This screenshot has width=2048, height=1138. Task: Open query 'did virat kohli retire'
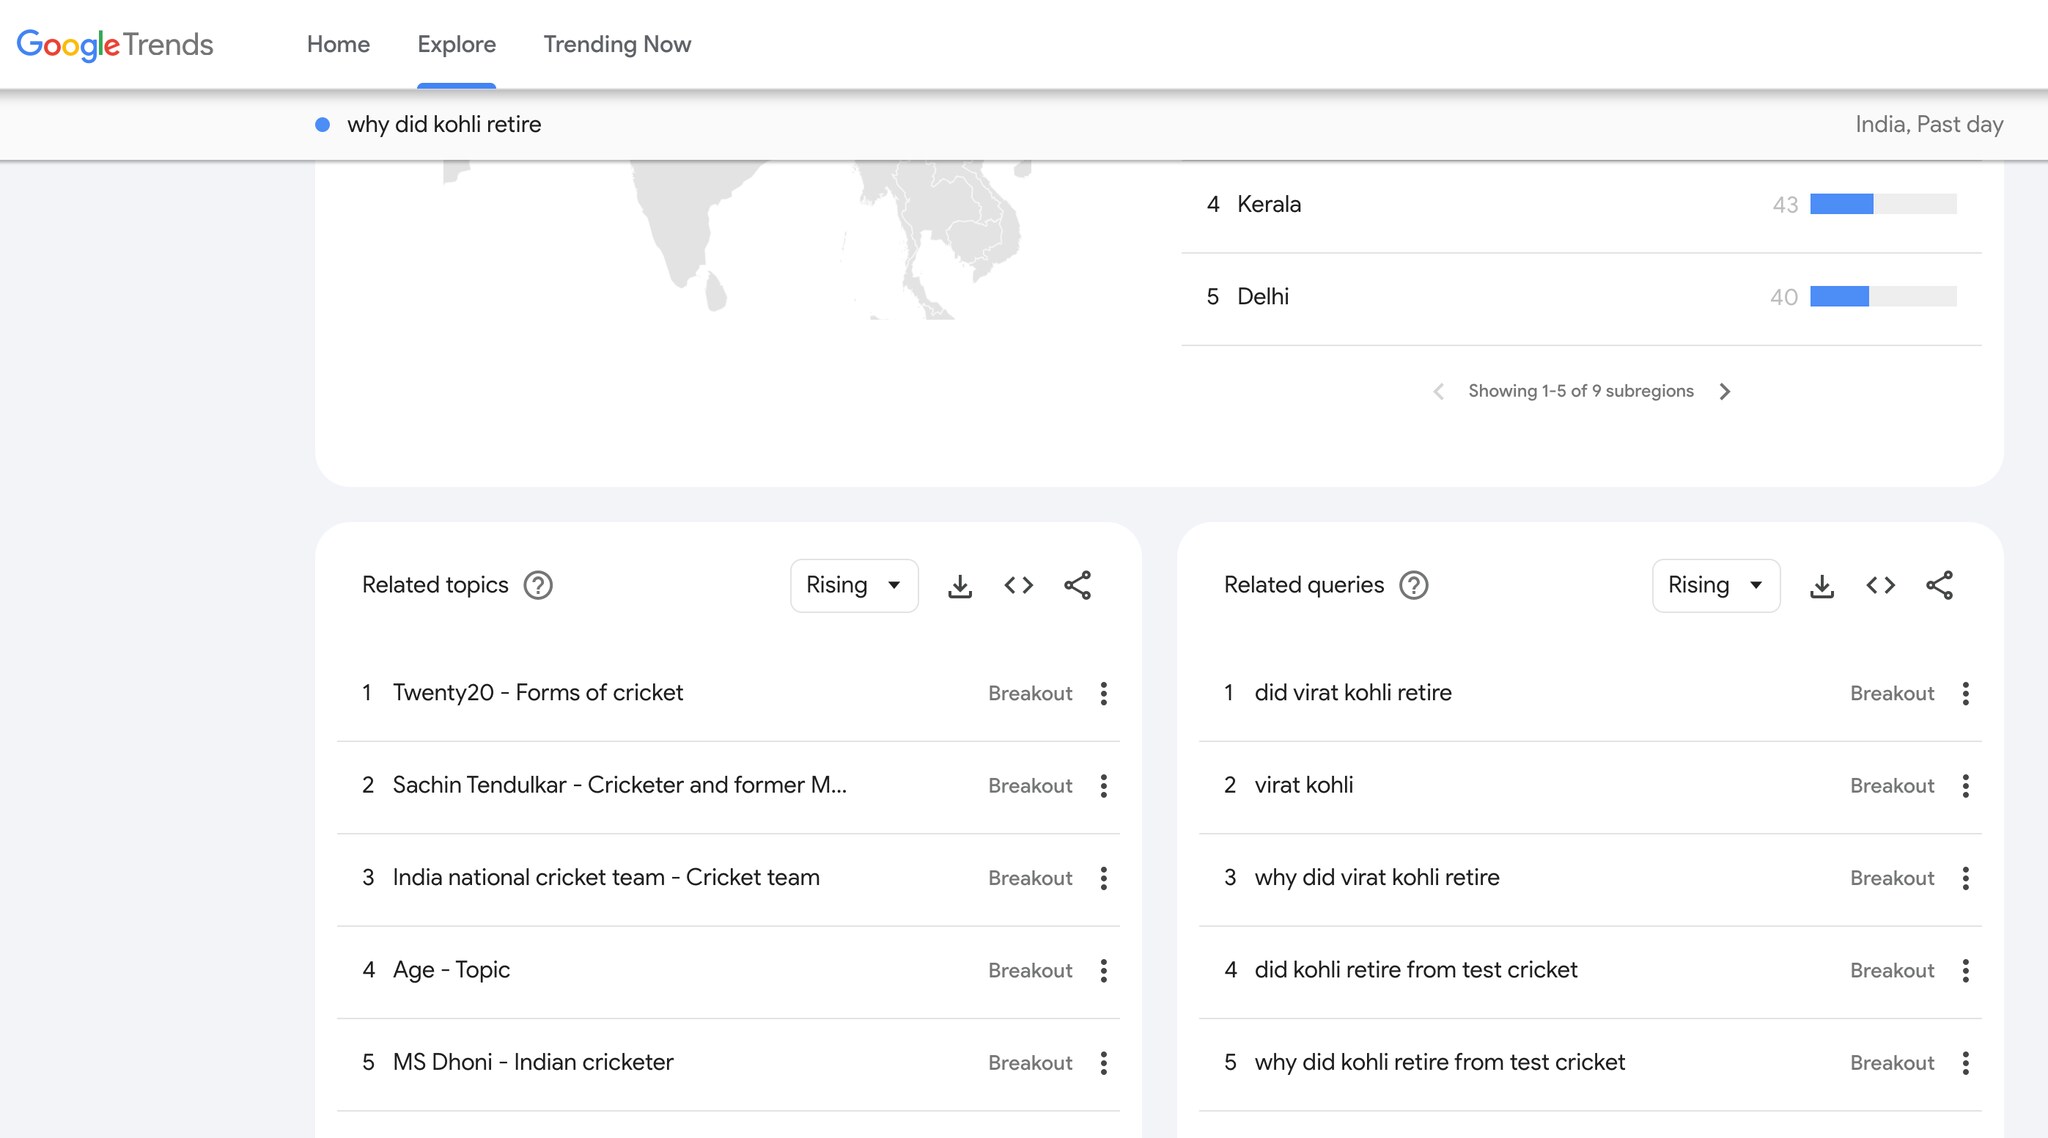coord(1353,693)
